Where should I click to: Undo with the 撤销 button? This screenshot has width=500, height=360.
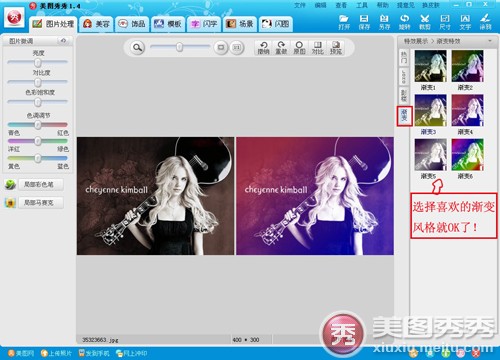point(263,48)
